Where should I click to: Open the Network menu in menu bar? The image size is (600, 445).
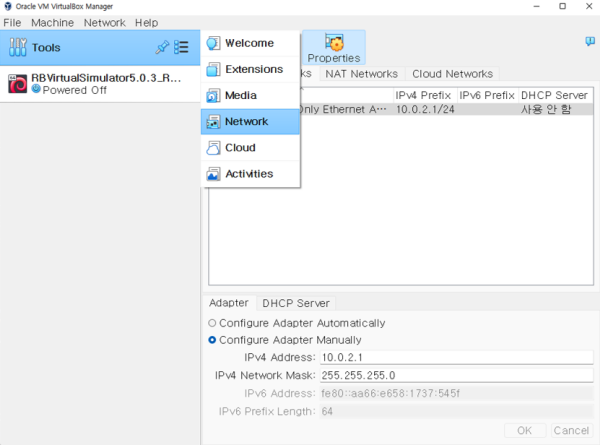coord(104,23)
